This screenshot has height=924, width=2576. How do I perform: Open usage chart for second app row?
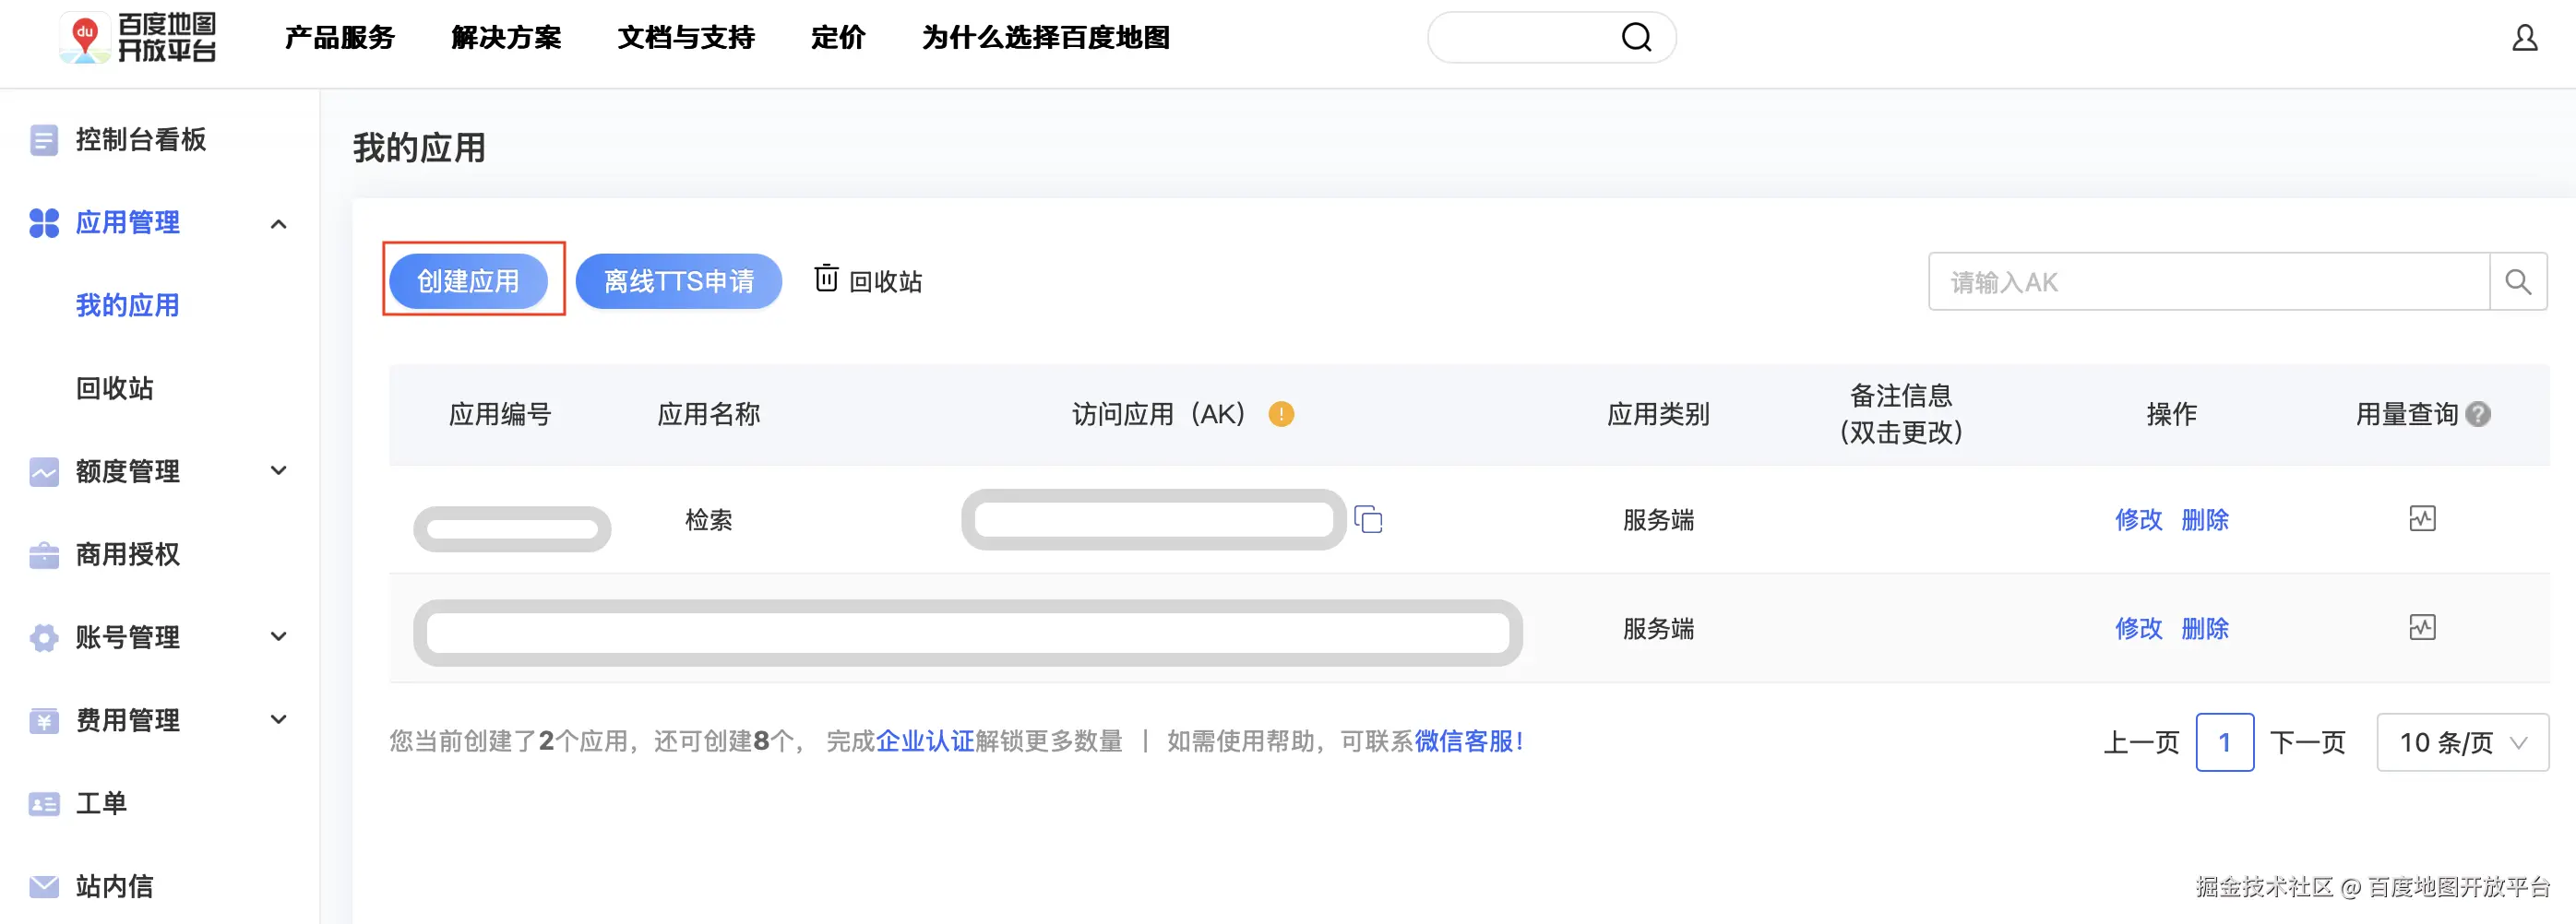coord(2421,628)
